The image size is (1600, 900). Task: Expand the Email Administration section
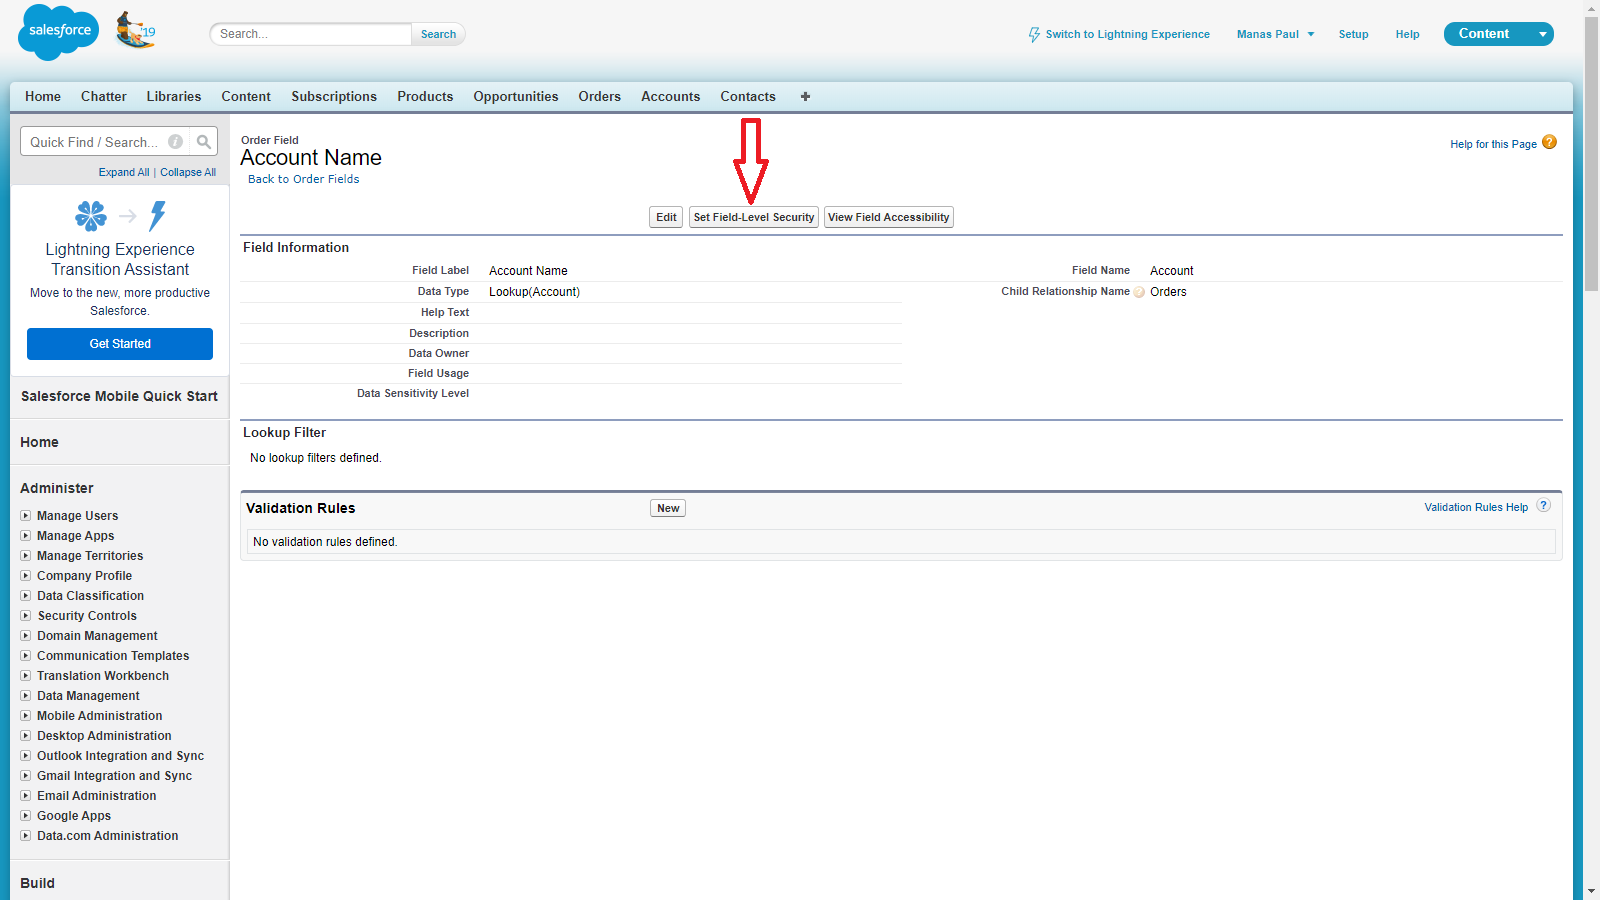[25, 796]
